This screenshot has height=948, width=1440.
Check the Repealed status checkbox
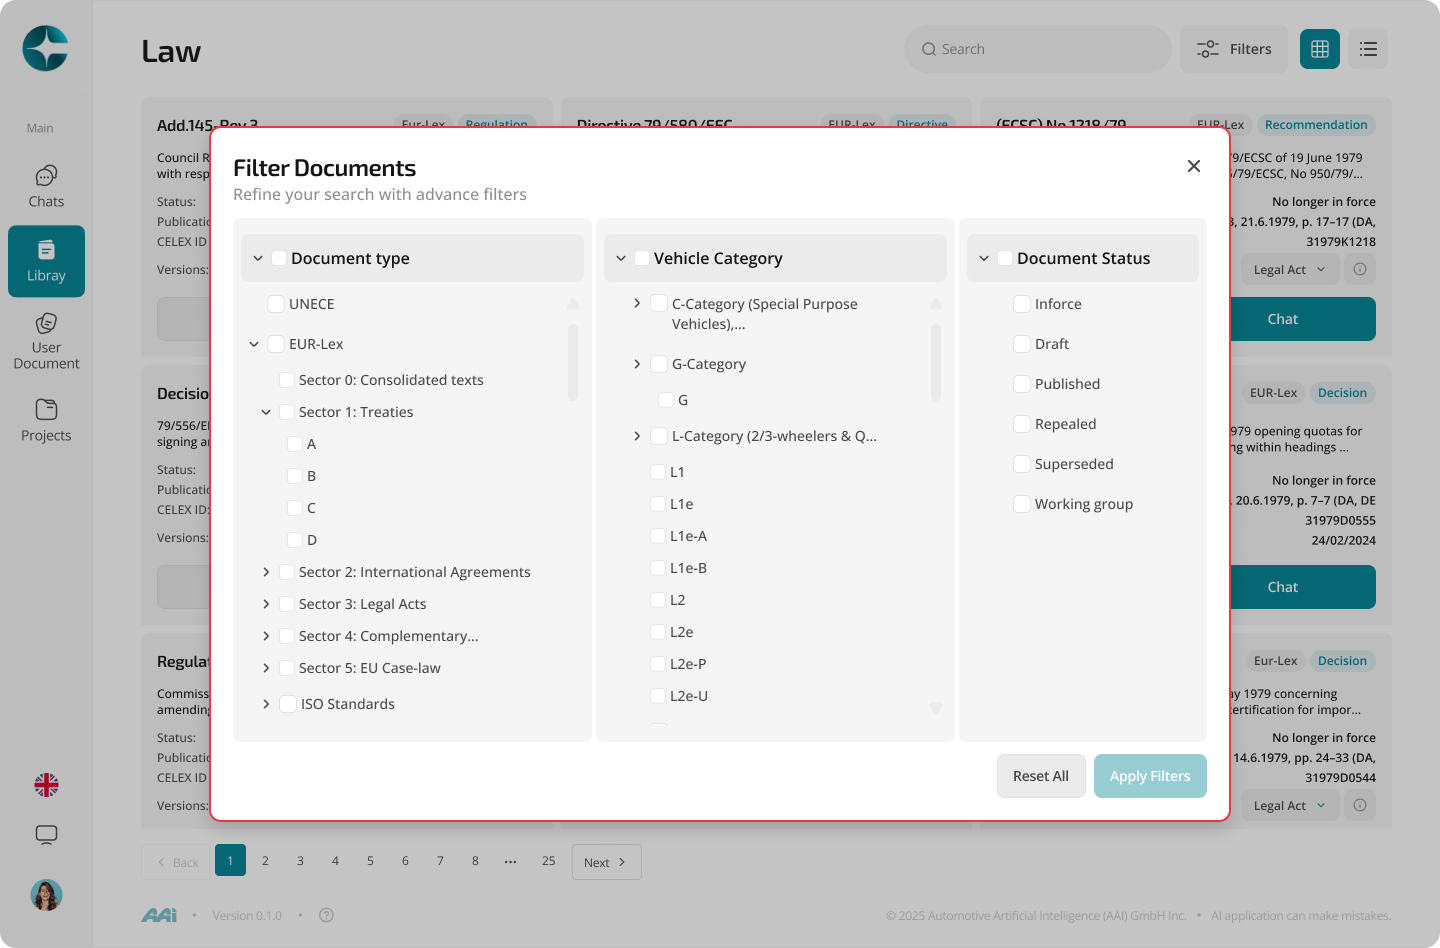pos(1022,424)
